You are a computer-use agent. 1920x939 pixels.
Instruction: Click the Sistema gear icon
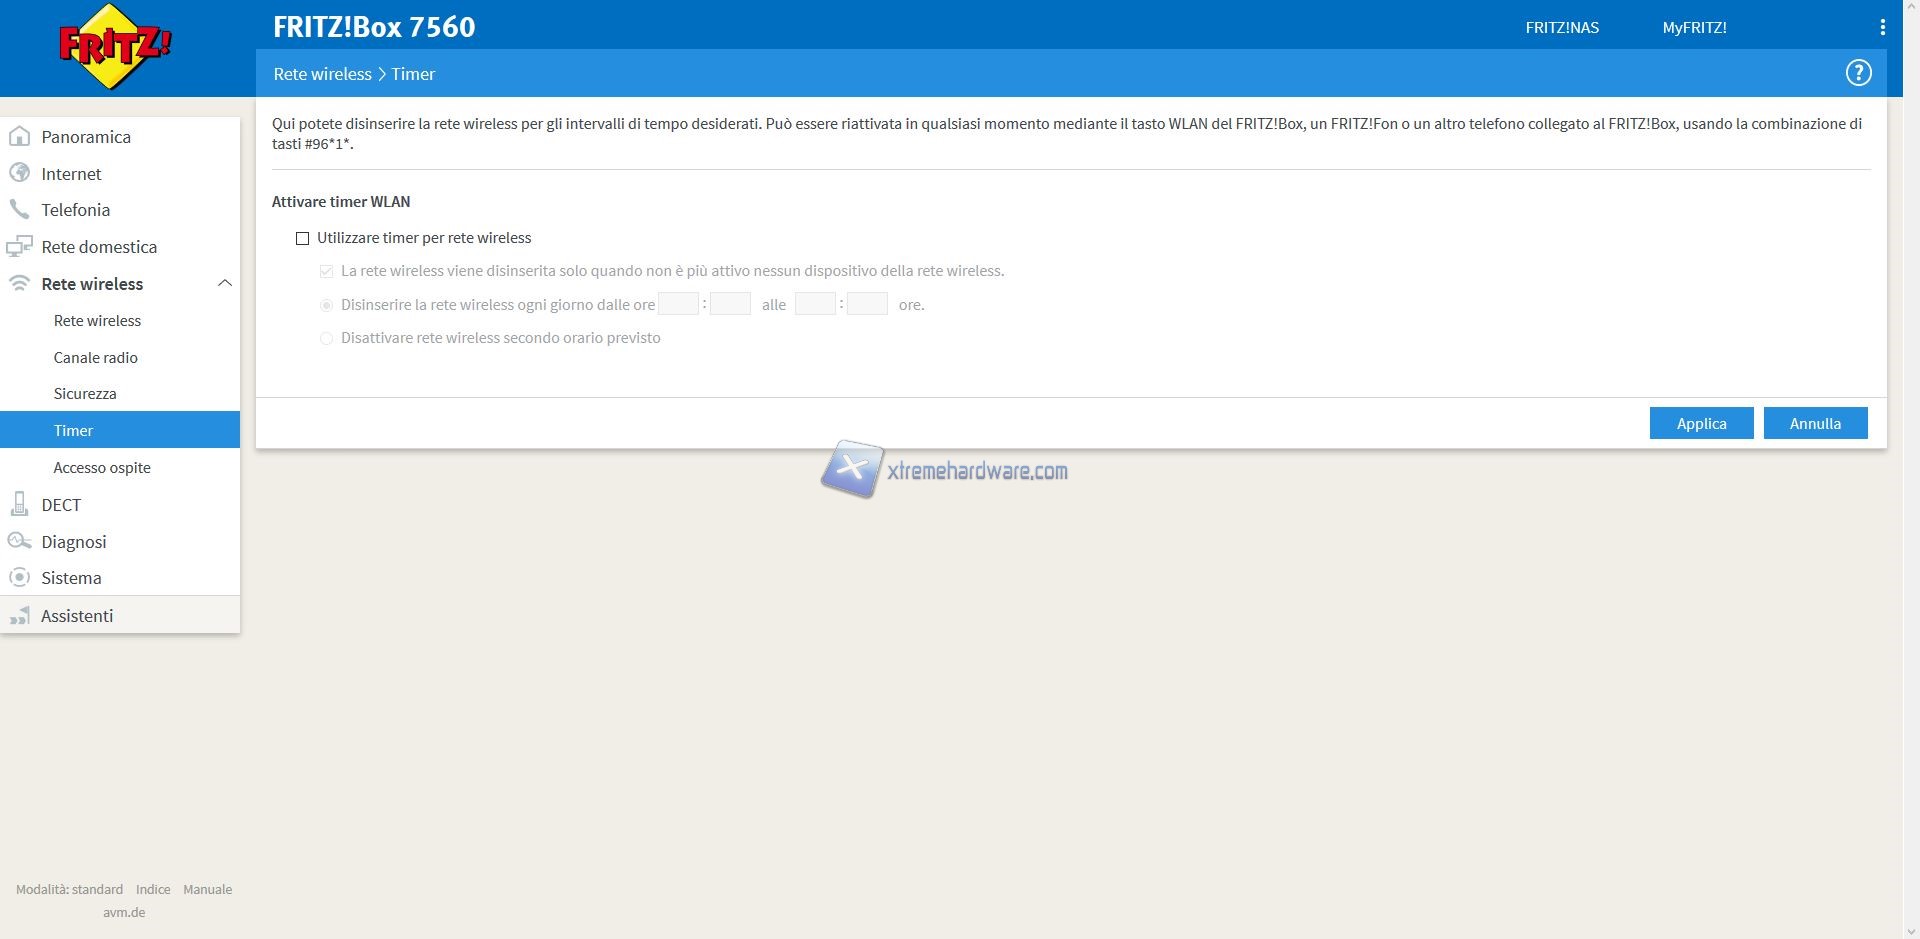(x=19, y=578)
